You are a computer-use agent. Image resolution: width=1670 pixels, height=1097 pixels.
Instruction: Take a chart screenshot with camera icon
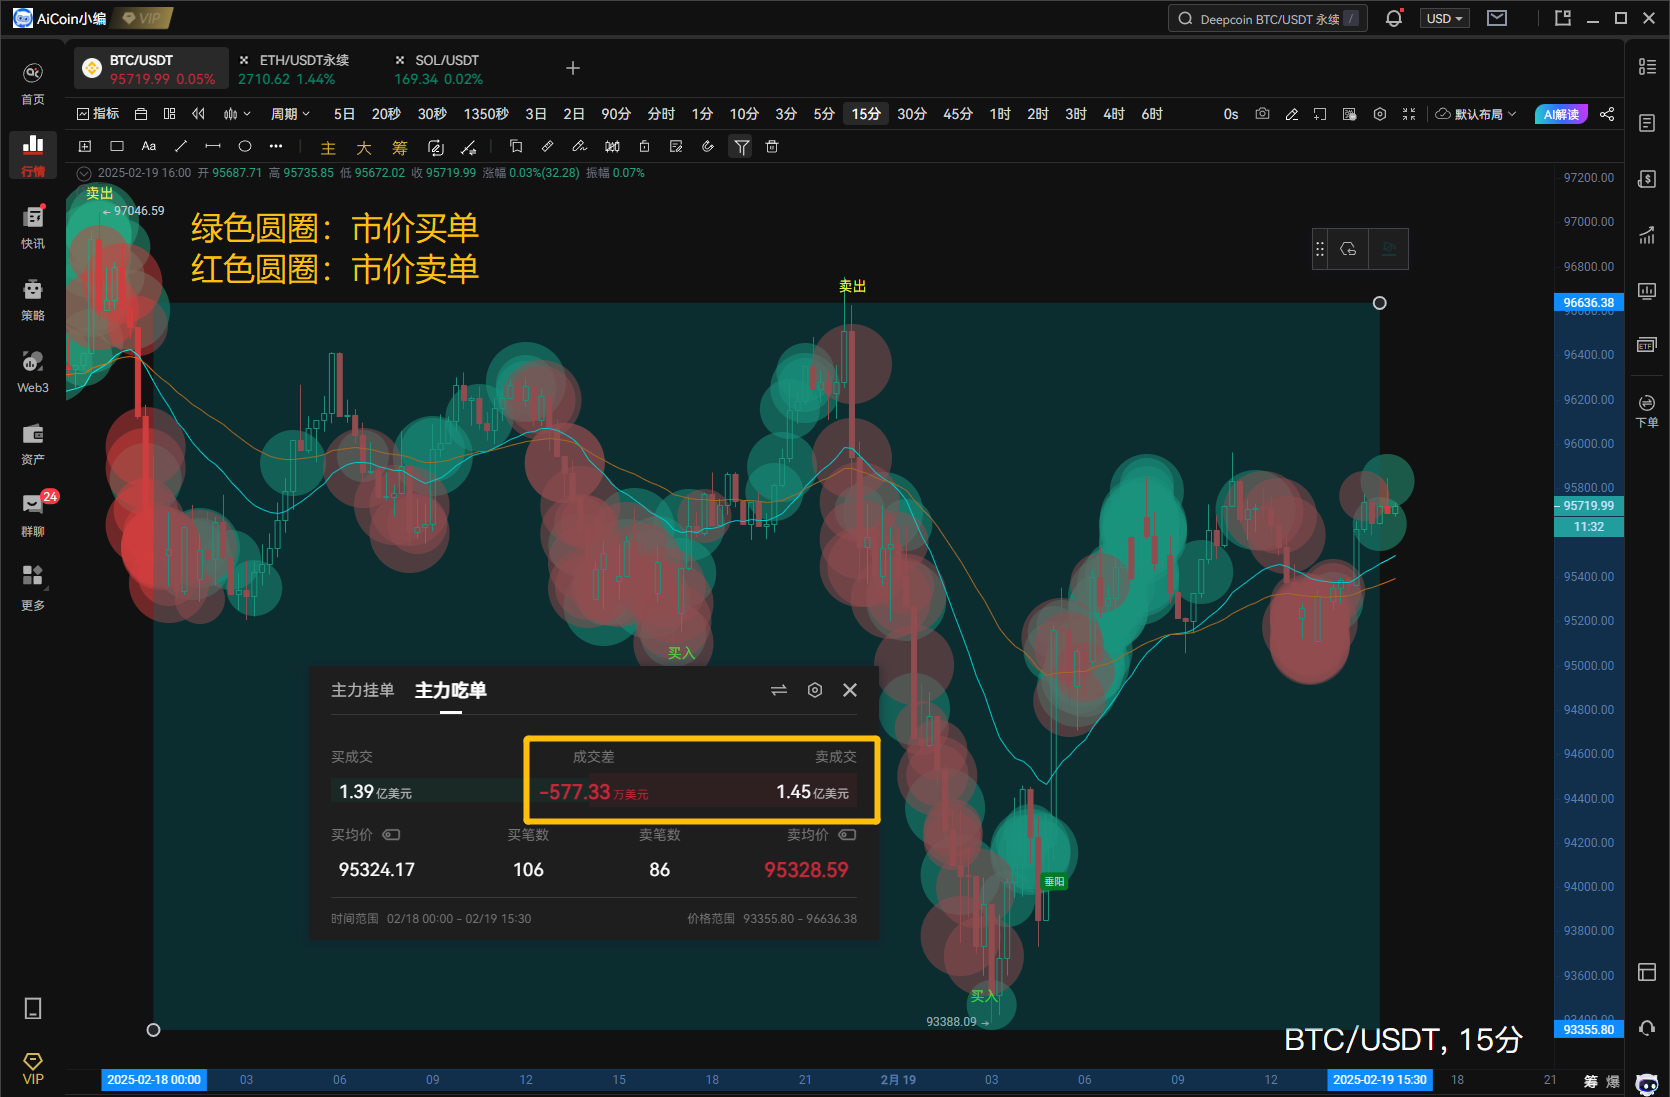[x=1263, y=114]
